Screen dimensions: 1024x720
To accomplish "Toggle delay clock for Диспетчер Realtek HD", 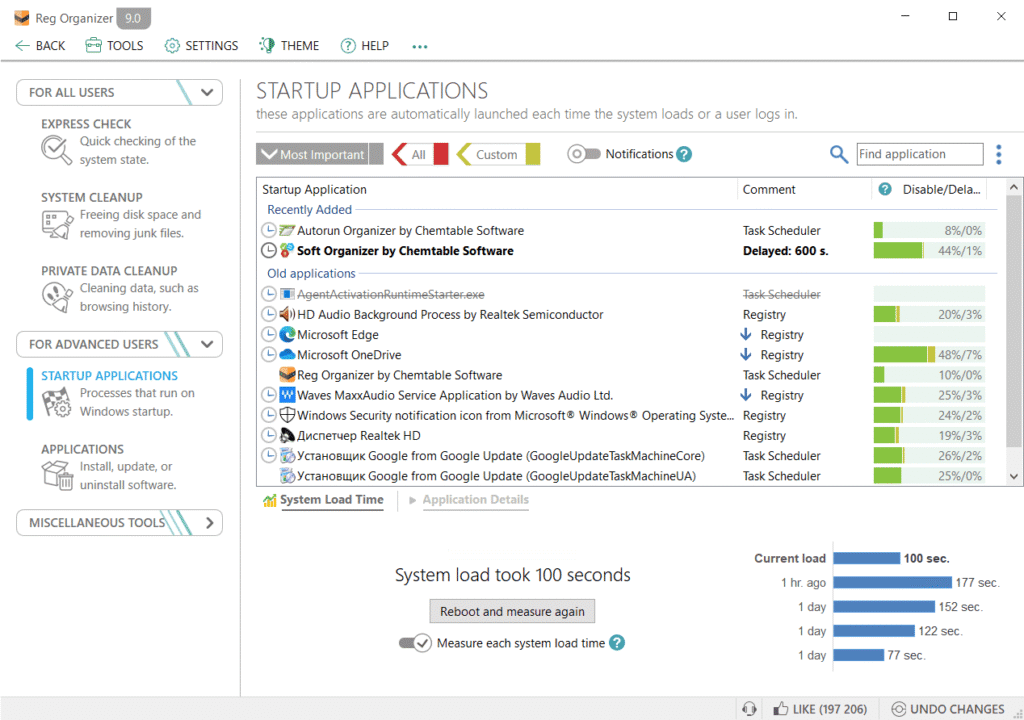I will [268, 435].
